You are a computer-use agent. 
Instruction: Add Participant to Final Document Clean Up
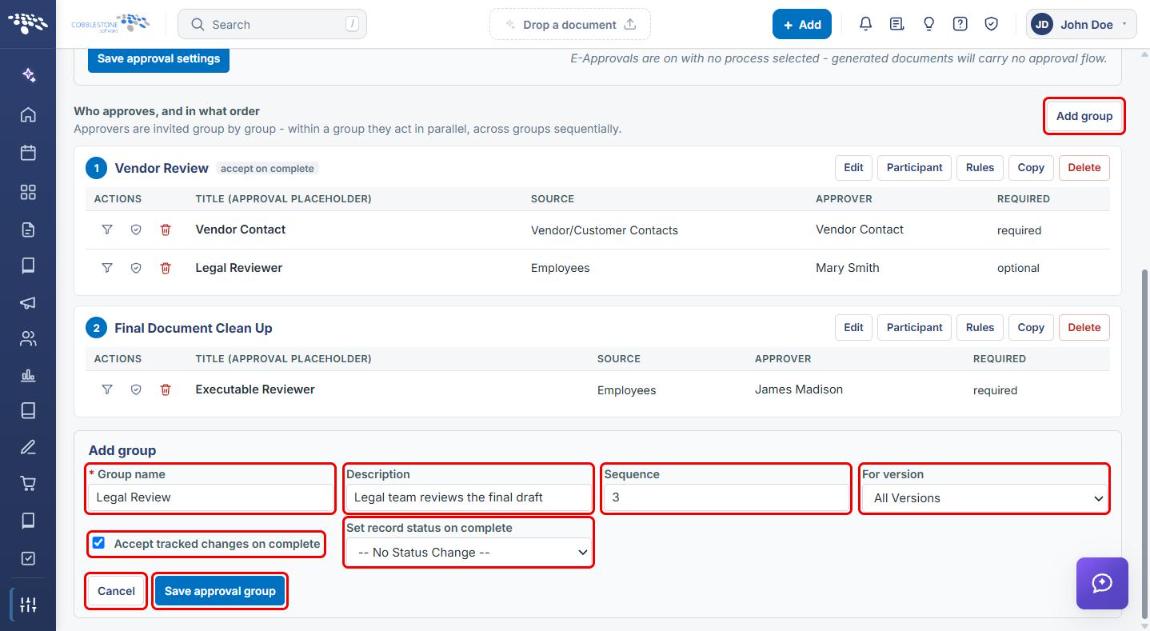pos(915,327)
